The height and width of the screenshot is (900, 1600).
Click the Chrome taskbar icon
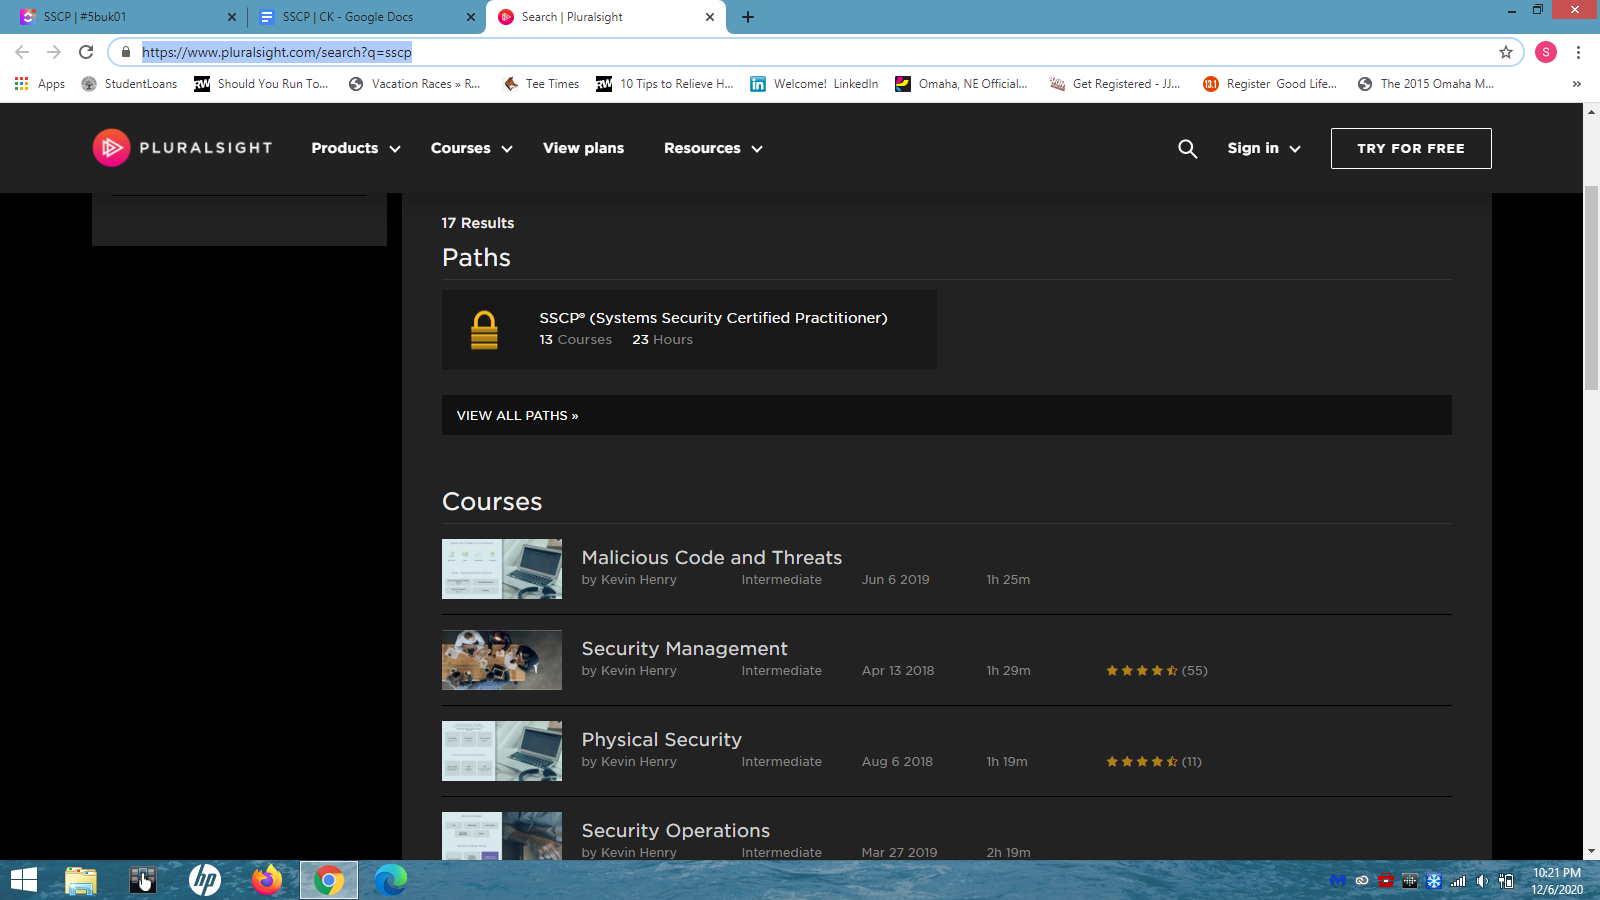click(329, 880)
